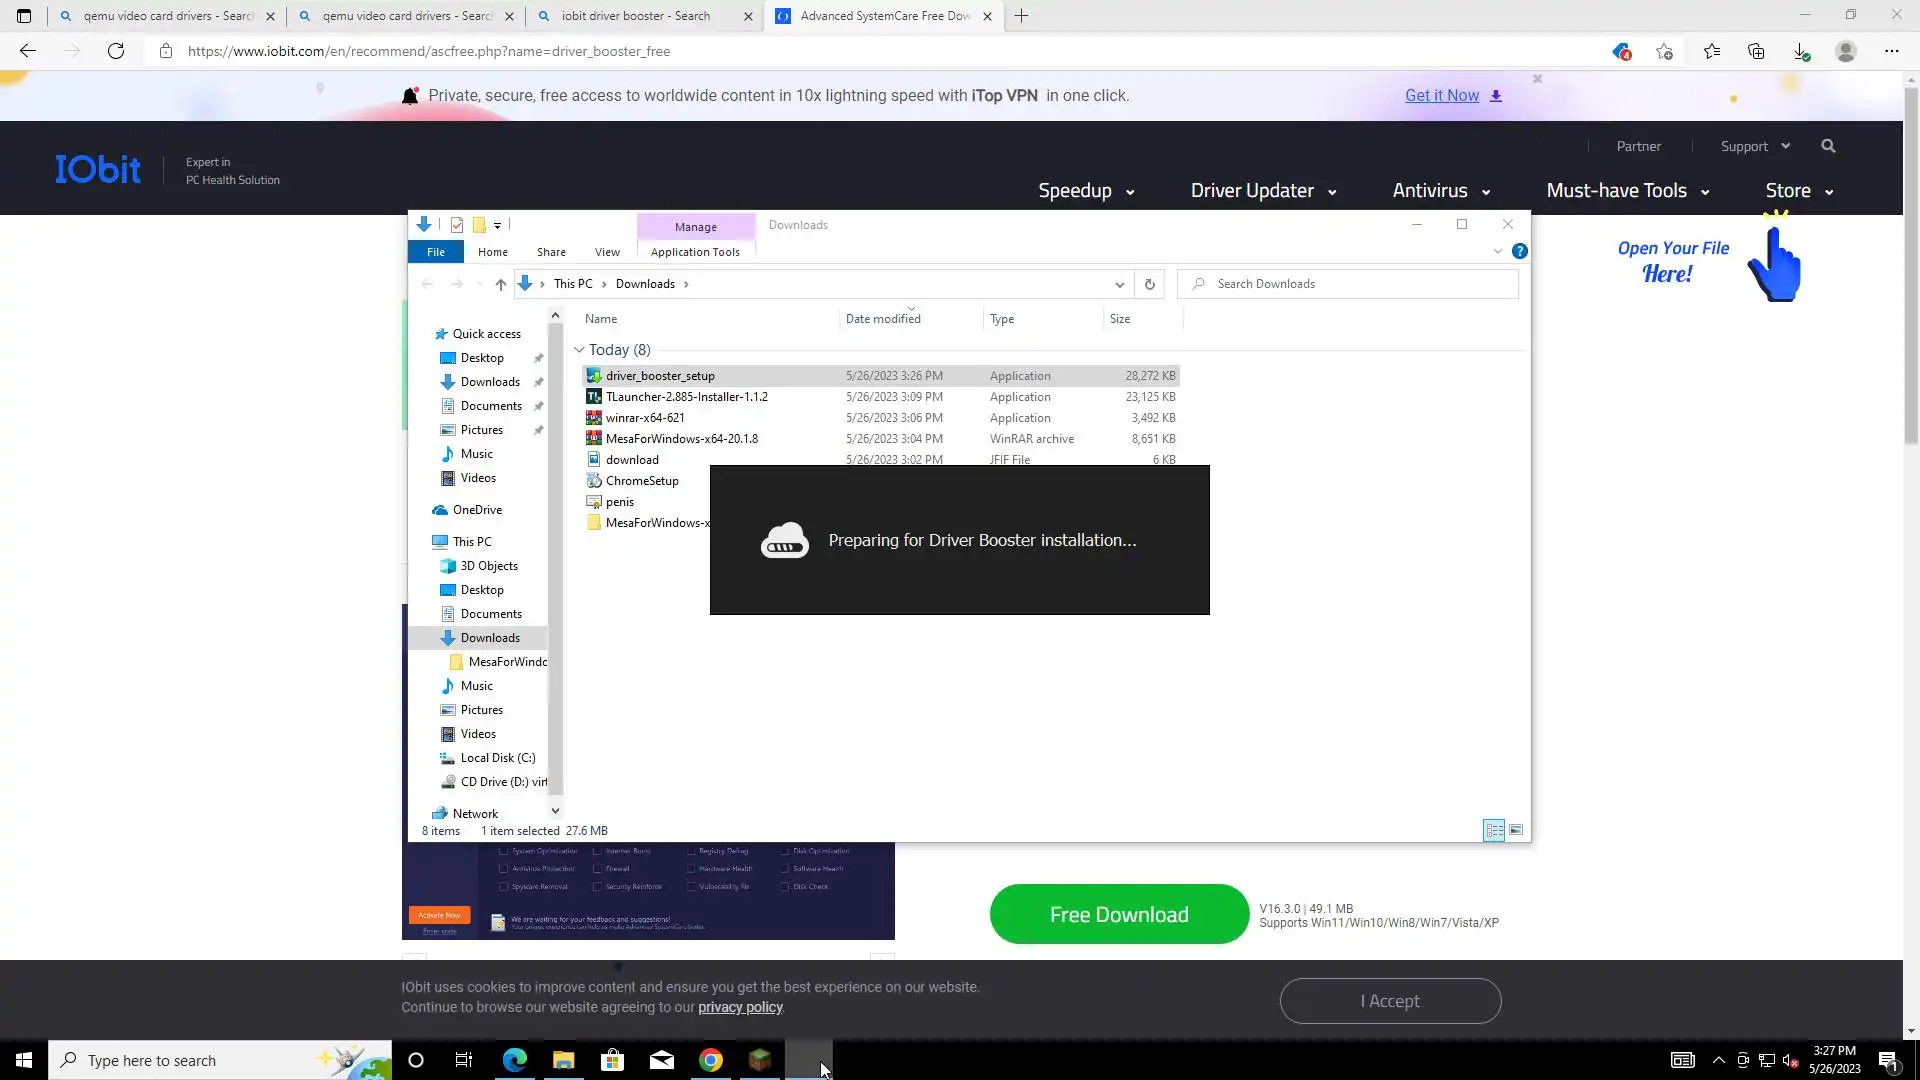
Task: Switch to large icons view button
Action: (x=1516, y=830)
